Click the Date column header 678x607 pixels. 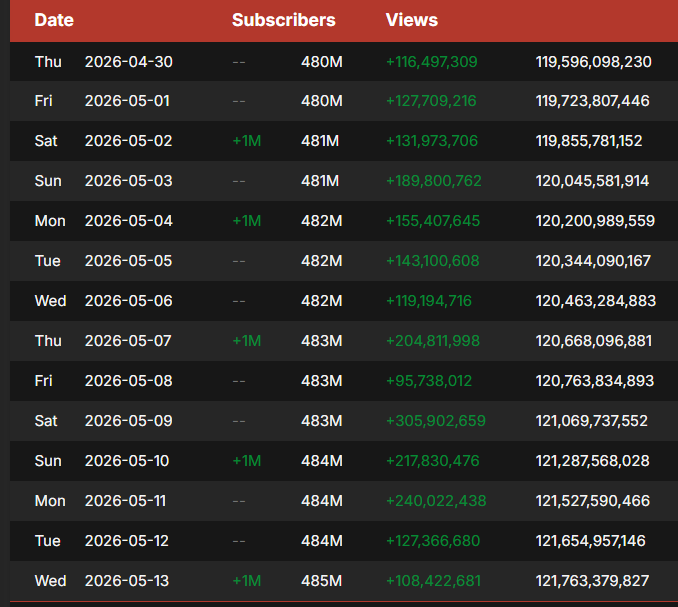[54, 20]
